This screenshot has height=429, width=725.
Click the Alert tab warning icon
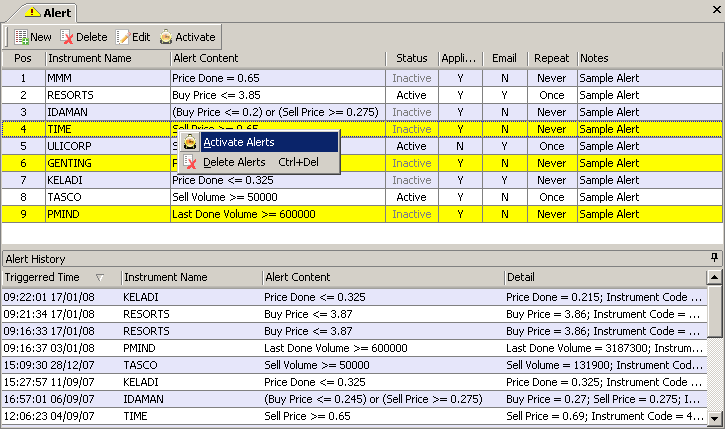tap(32, 12)
